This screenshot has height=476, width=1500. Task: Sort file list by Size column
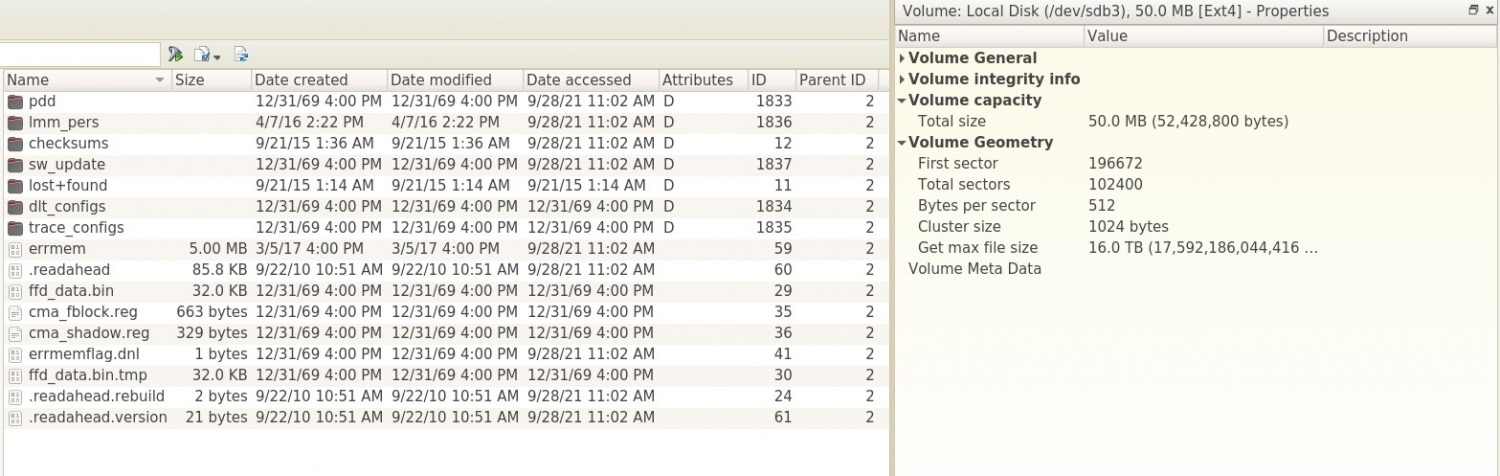[209, 80]
